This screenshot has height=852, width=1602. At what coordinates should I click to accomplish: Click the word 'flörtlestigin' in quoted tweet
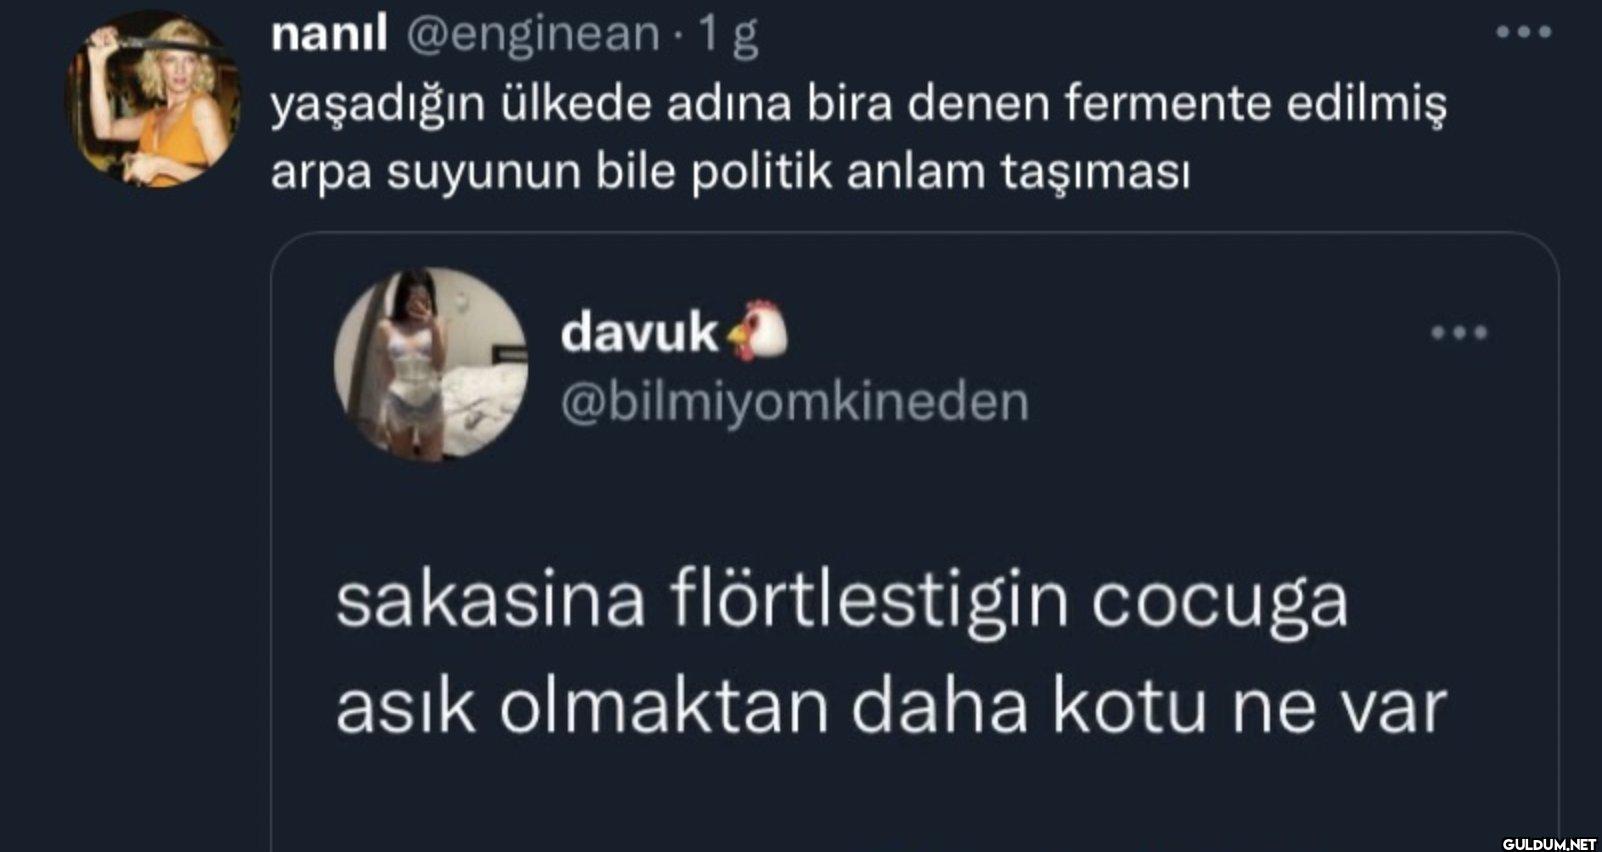pyautogui.click(x=869, y=603)
